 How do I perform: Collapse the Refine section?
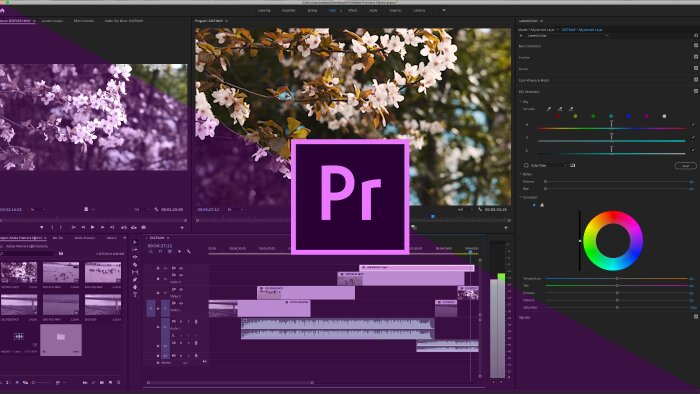(521, 174)
